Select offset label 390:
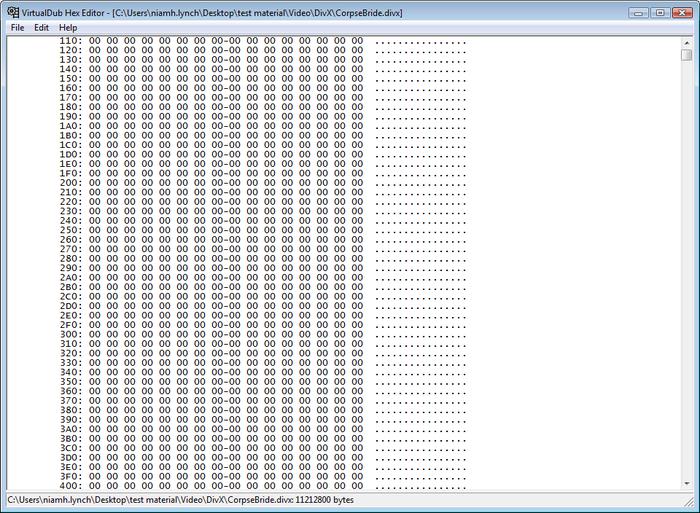700x513 pixels. (x=71, y=419)
